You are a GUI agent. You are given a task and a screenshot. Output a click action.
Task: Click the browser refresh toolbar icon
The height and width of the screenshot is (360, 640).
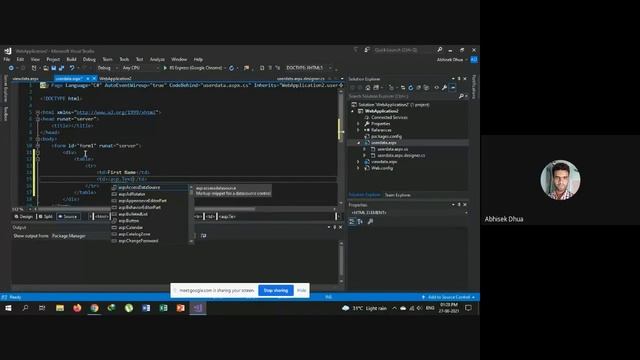(x=231, y=68)
